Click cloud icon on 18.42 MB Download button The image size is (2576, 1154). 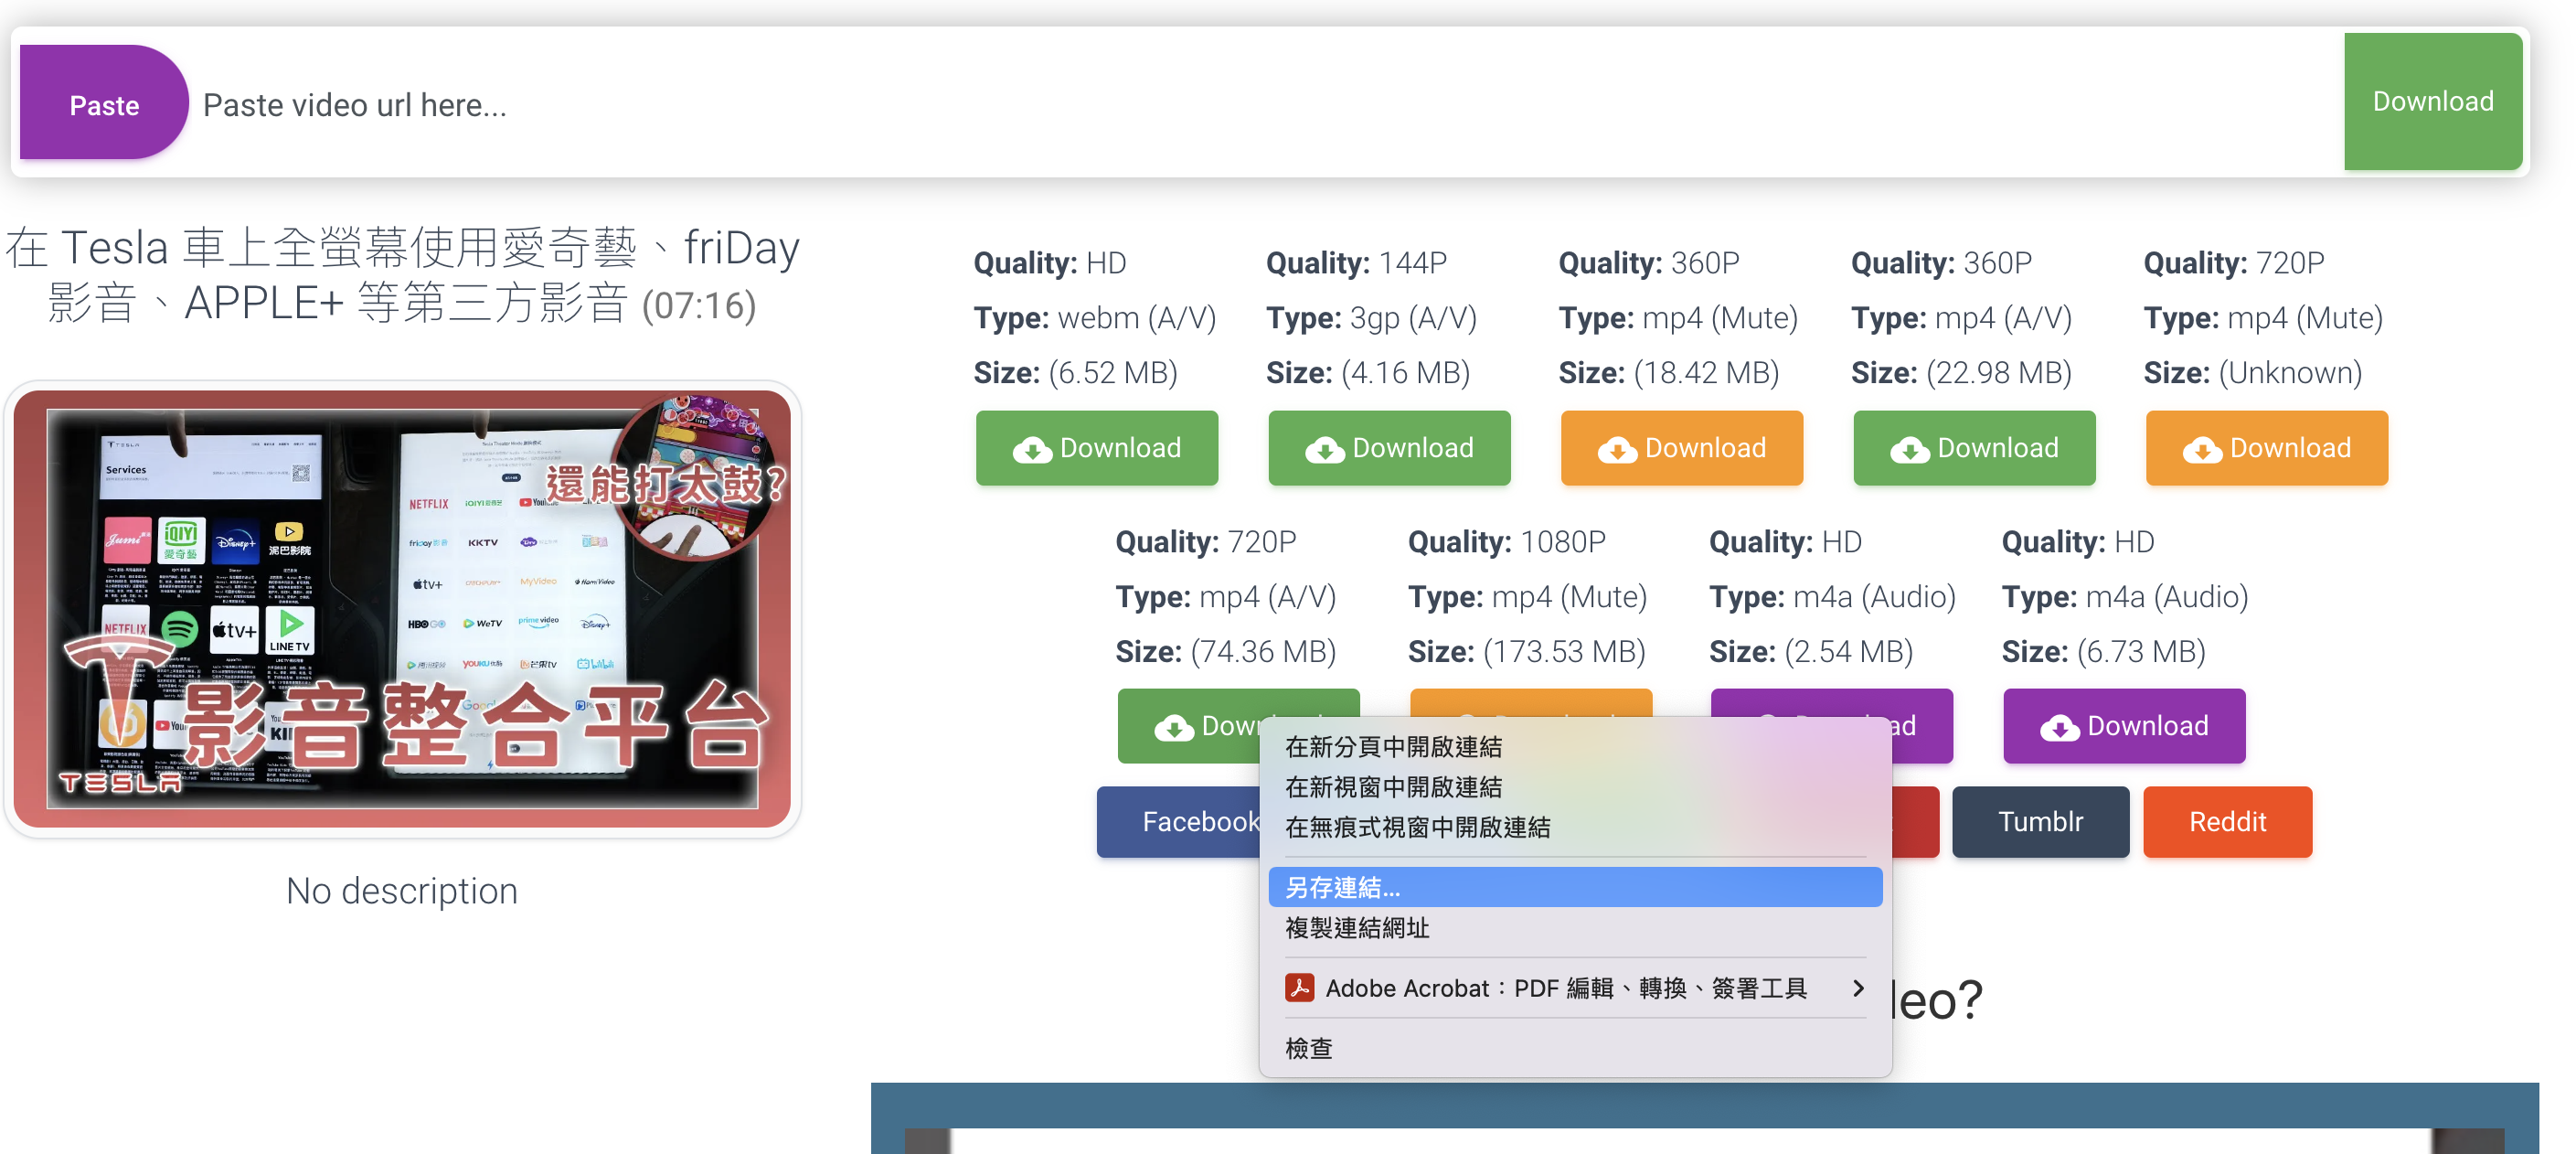(1617, 450)
